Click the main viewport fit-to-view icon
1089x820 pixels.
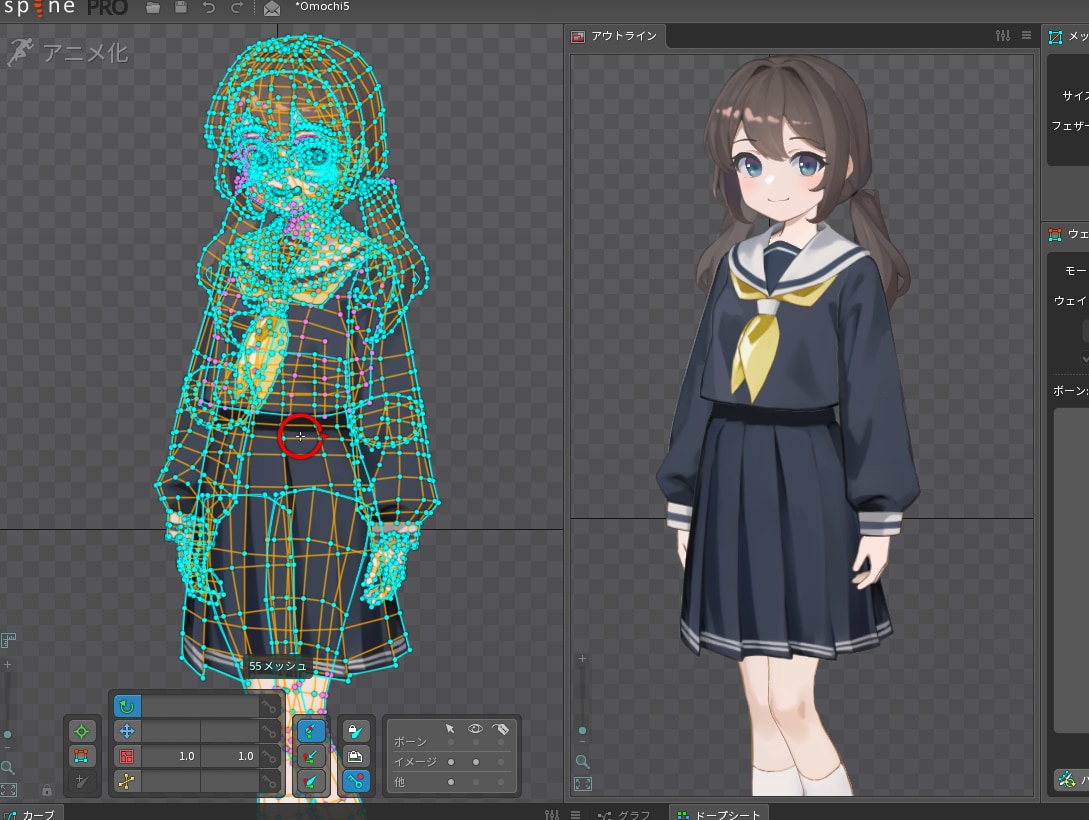(8, 789)
